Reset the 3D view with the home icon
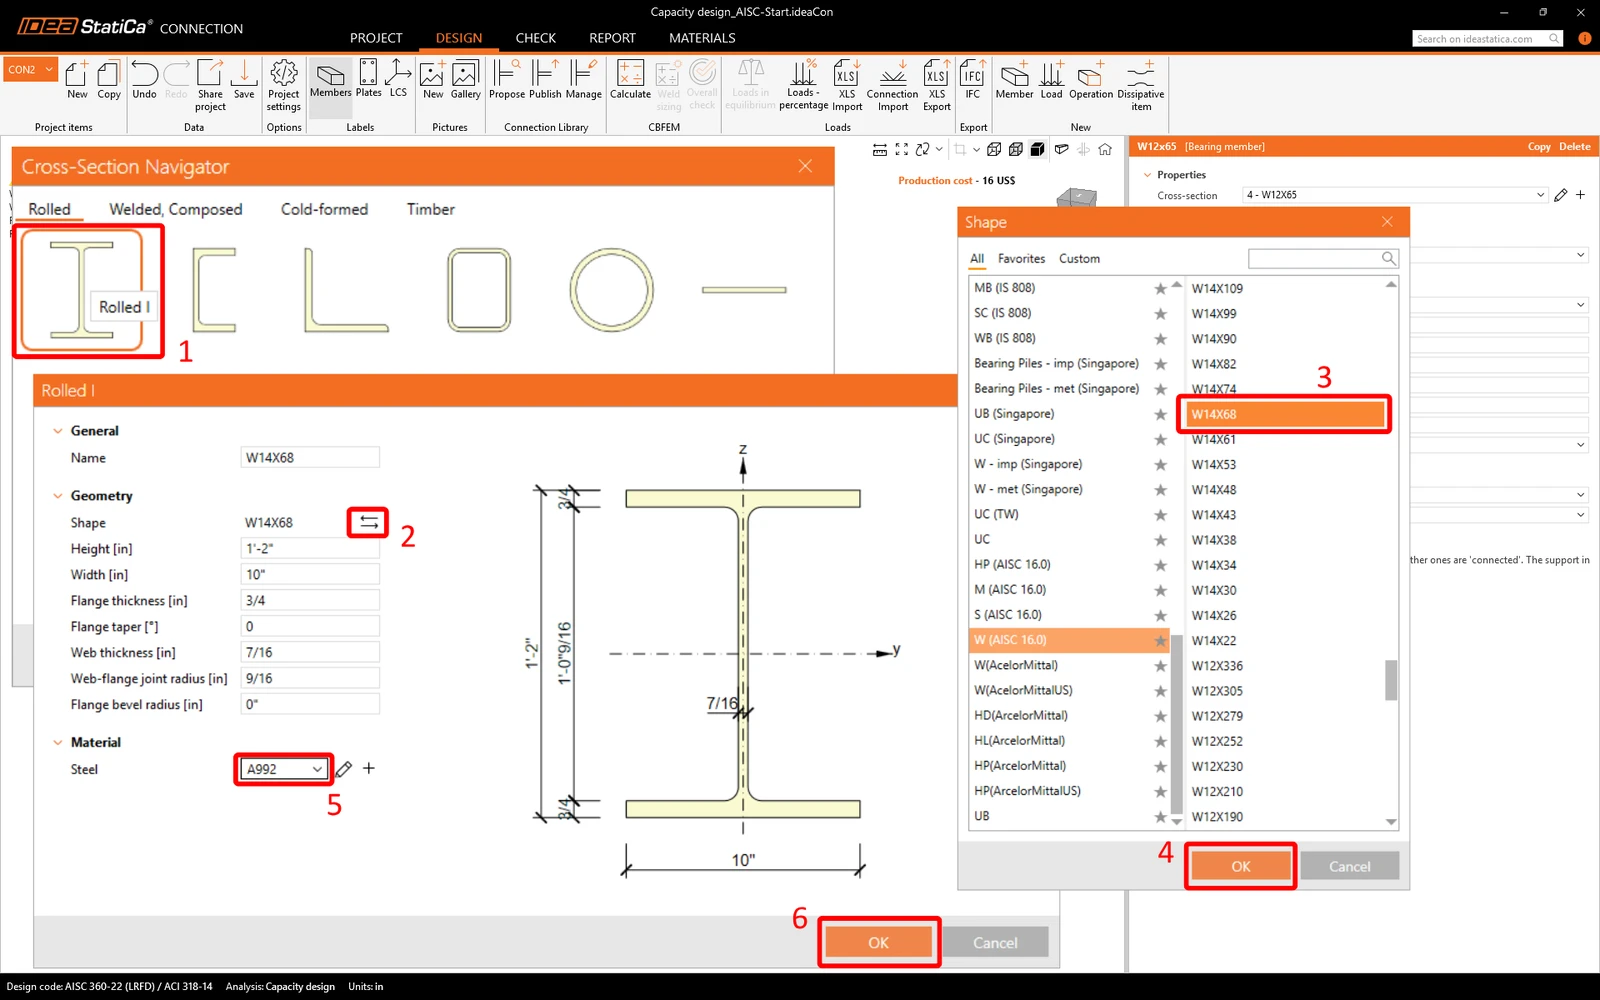Screen dimensions: 1600x1000 (x=1105, y=149)
